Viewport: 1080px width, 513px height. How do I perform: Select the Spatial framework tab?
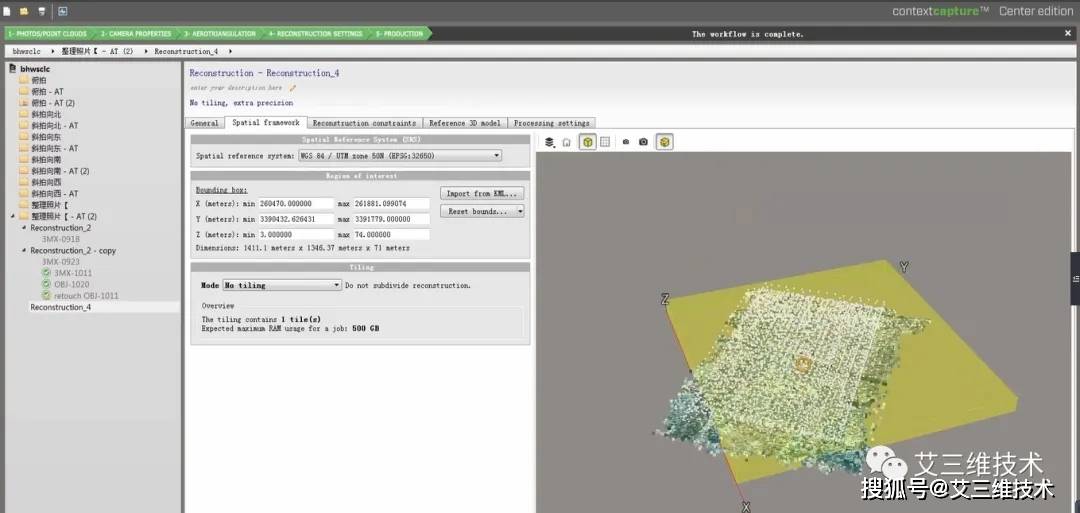point(266,123)
